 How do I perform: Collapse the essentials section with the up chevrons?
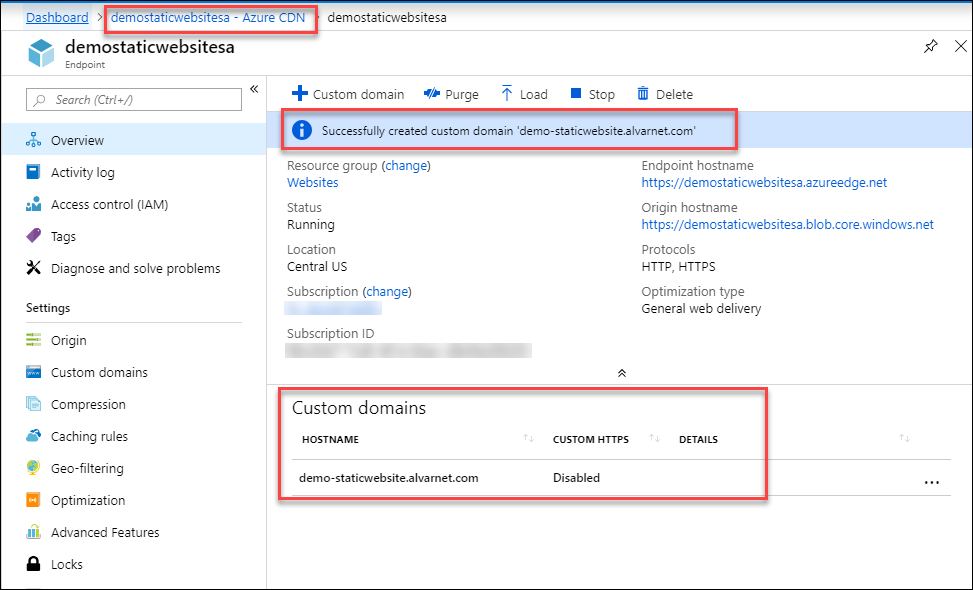[622, 373]
